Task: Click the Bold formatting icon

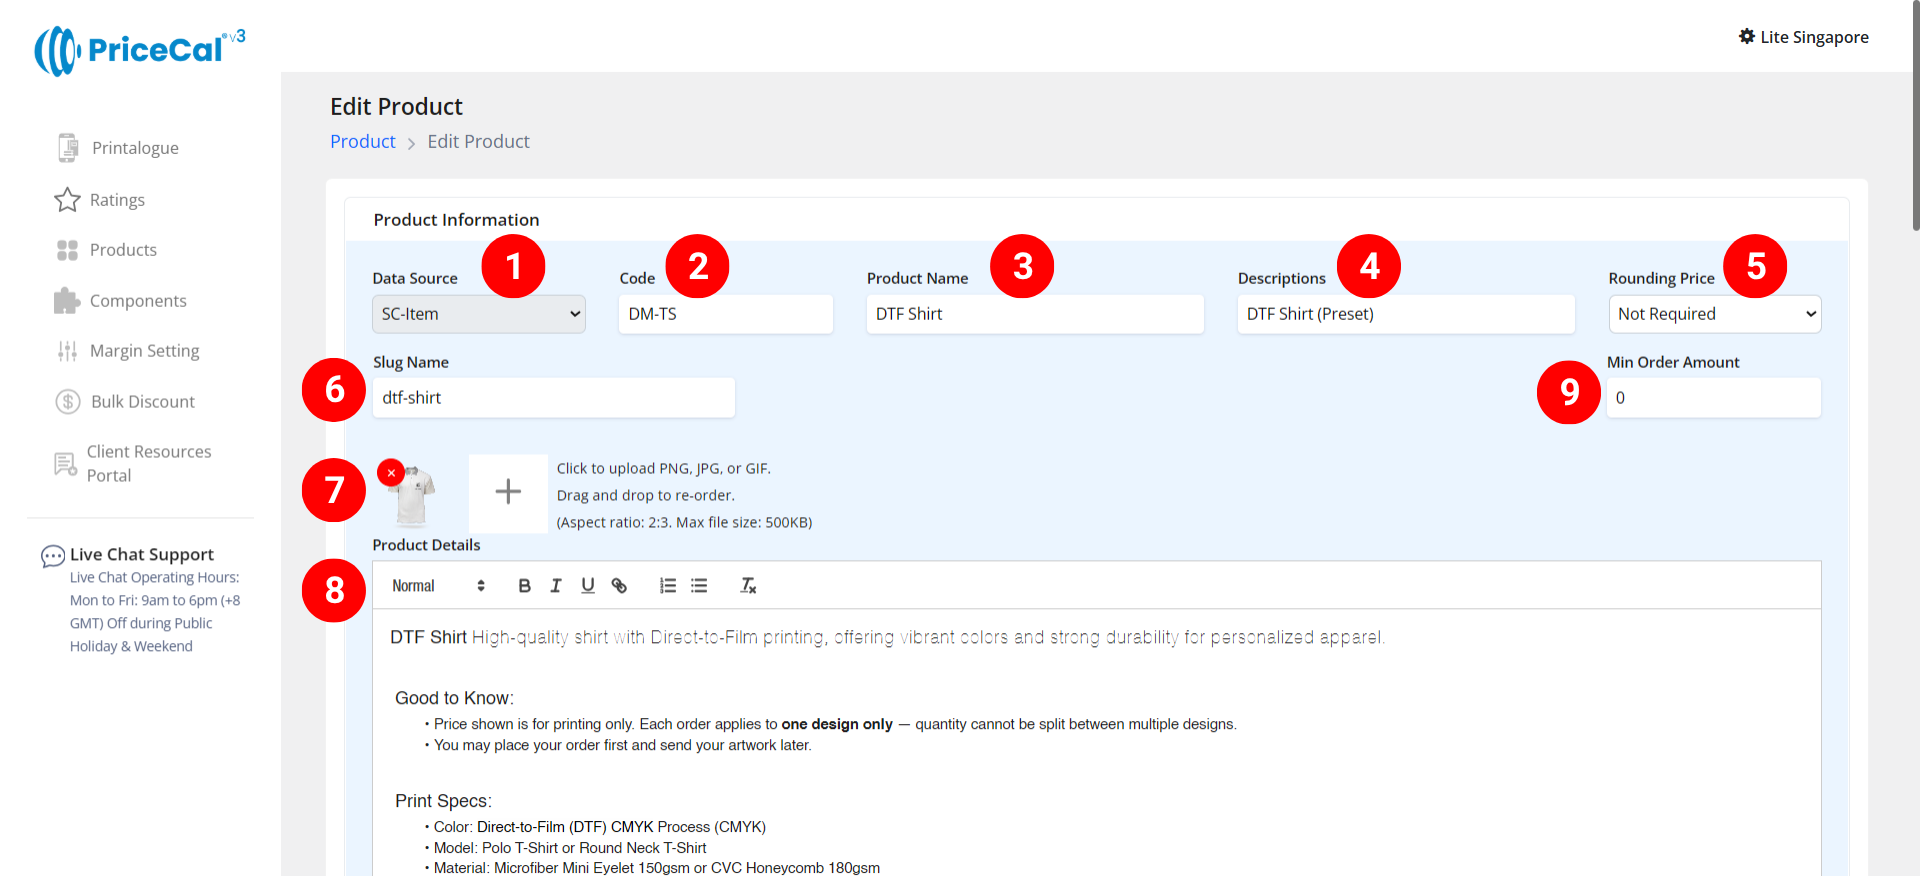Action: click(x=524, y=586)
